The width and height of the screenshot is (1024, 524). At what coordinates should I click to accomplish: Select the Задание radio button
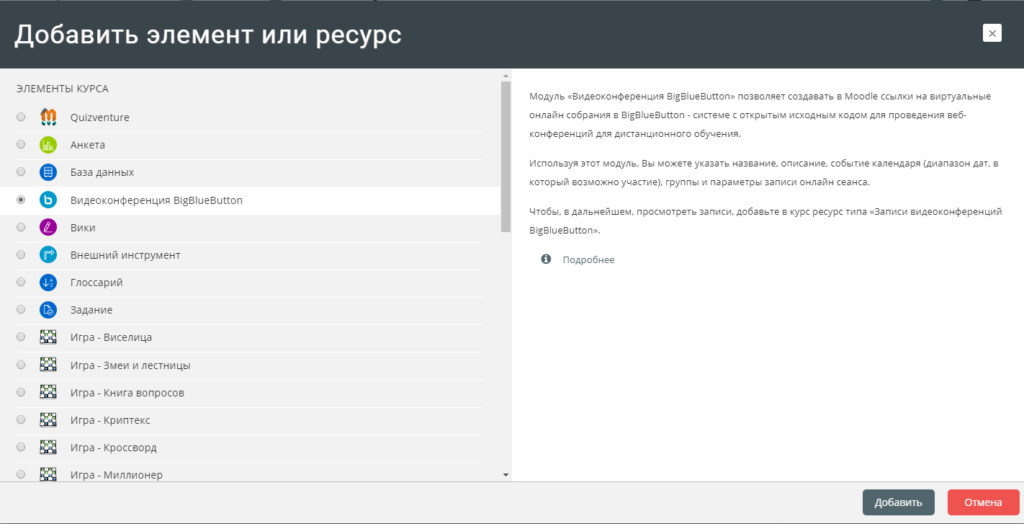(x=21, y=310)
